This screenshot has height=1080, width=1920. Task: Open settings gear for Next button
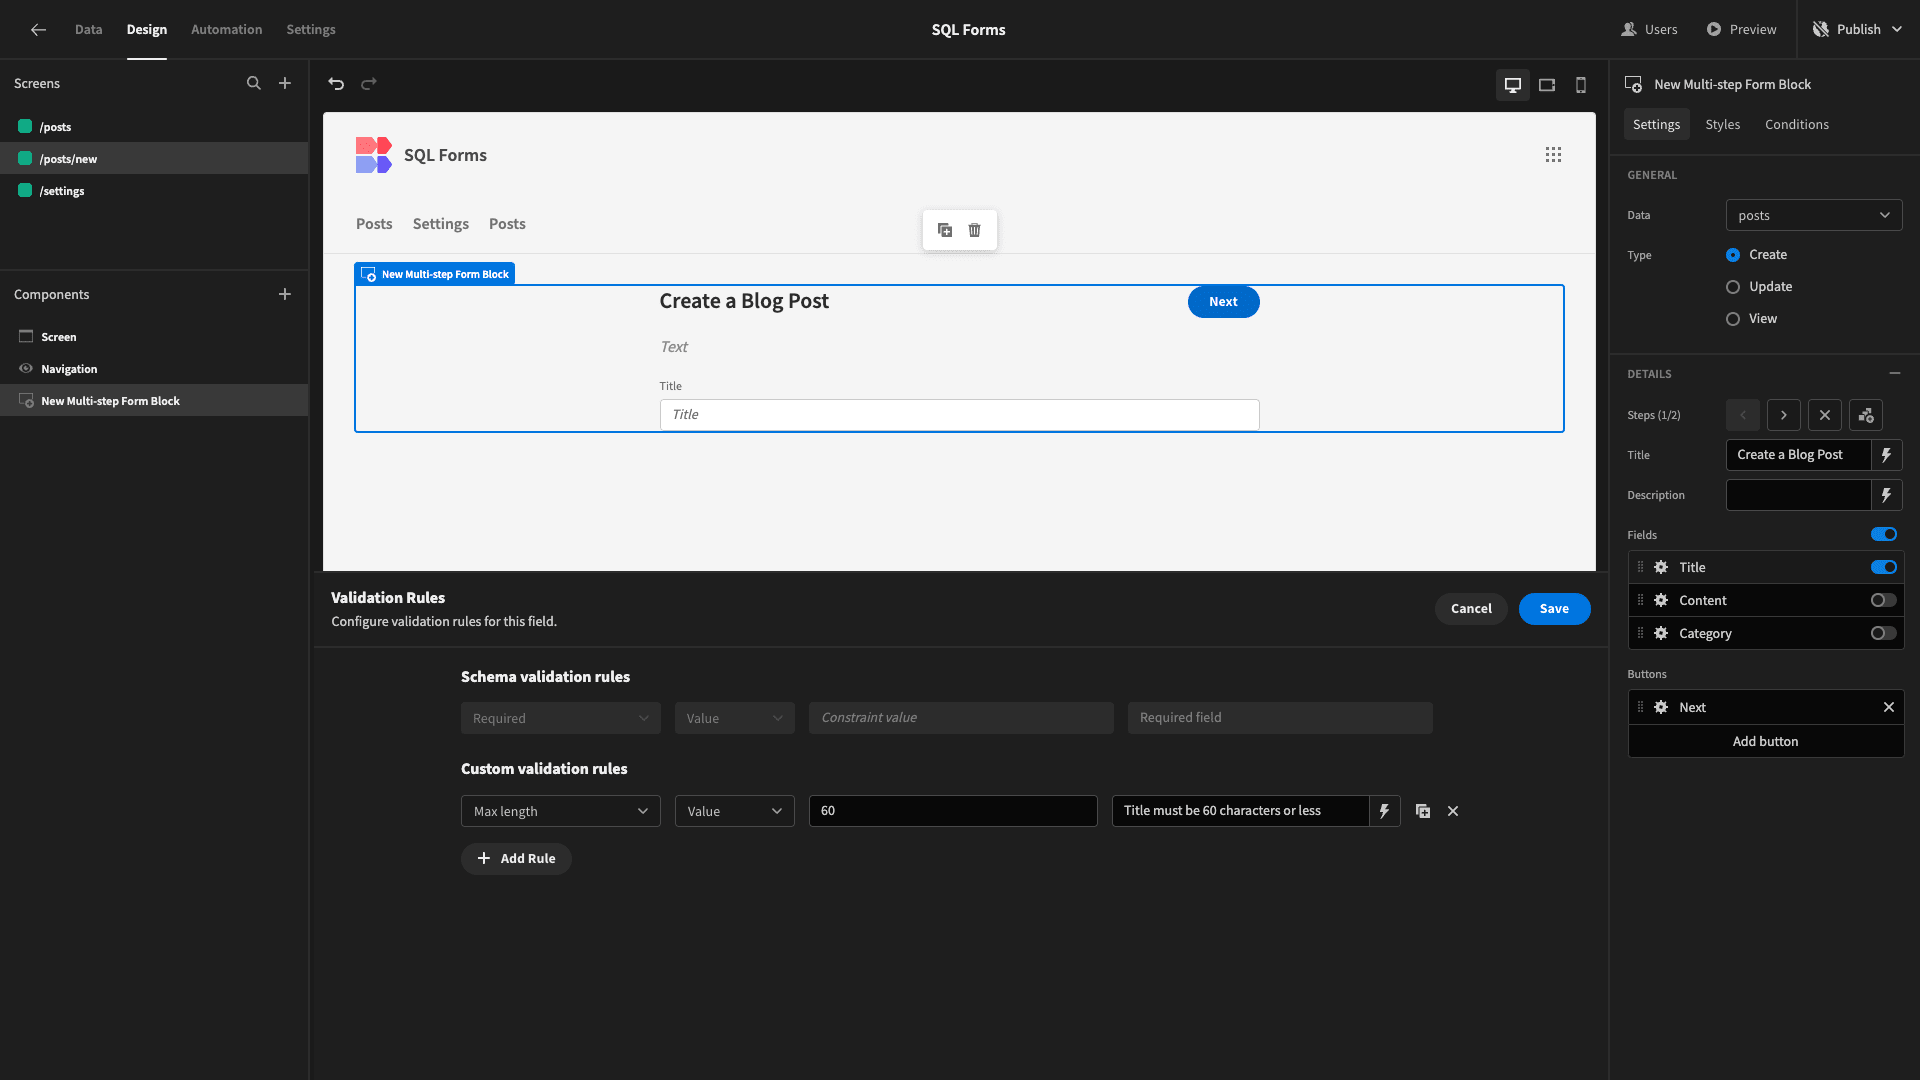coord(1661,707)
